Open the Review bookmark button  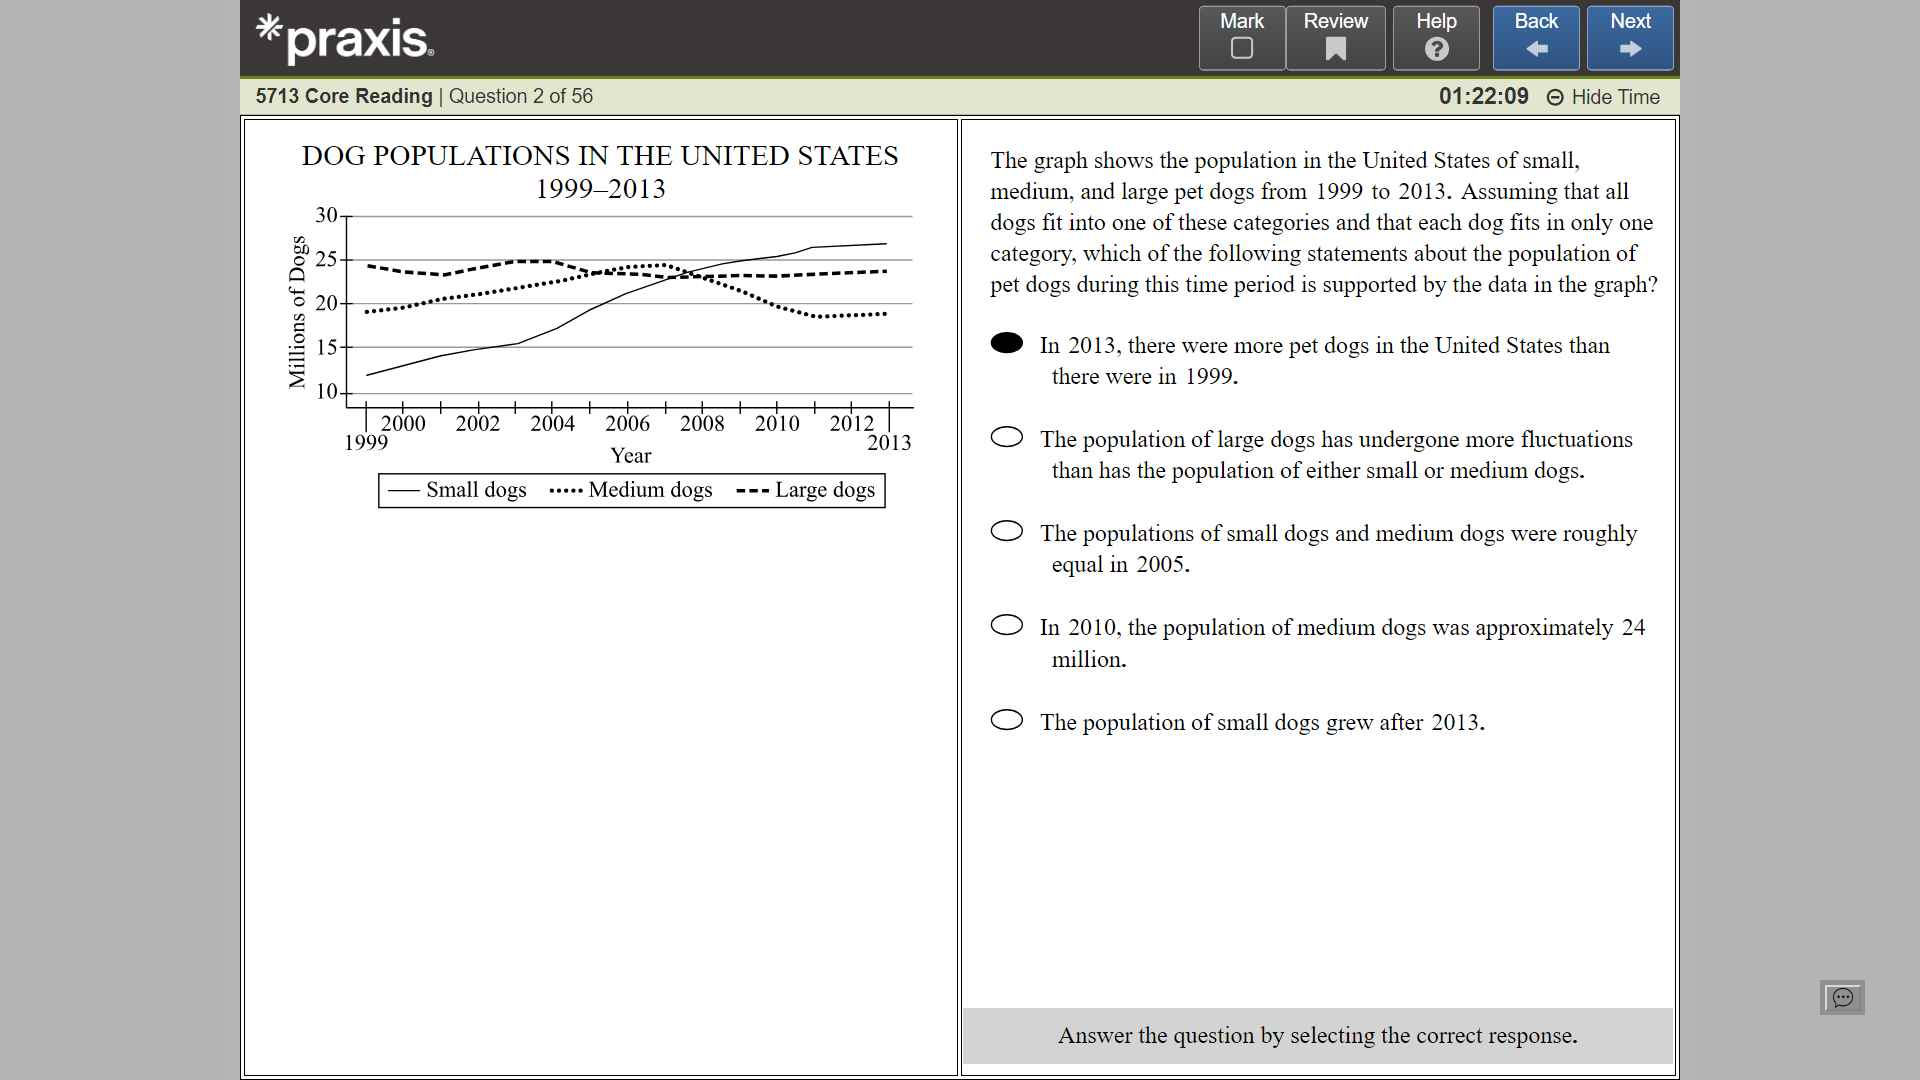click(x=1335, y=38)
